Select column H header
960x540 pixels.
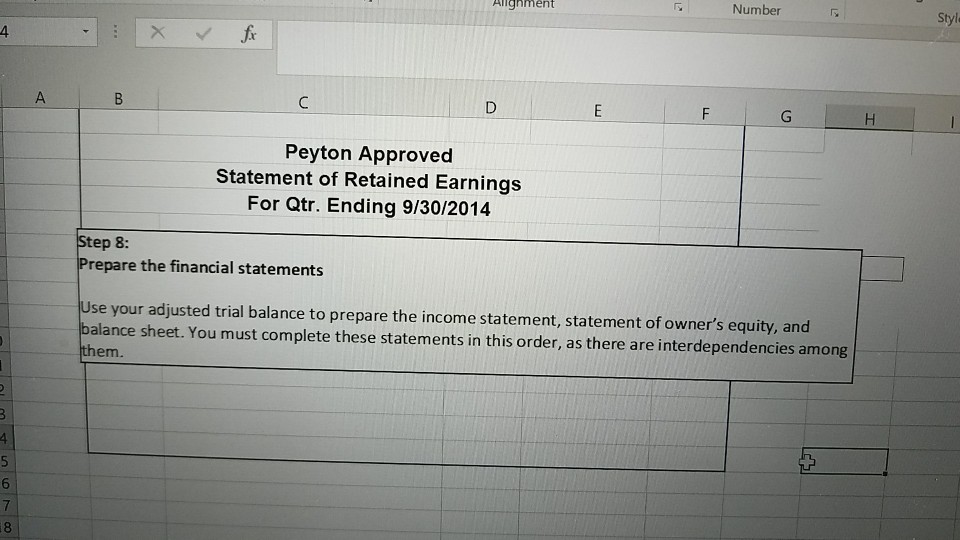point(869,119)
